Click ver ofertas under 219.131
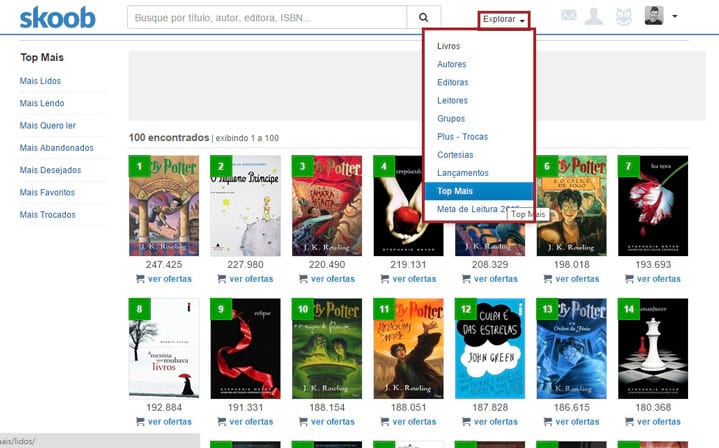 (x=408, y=279)
